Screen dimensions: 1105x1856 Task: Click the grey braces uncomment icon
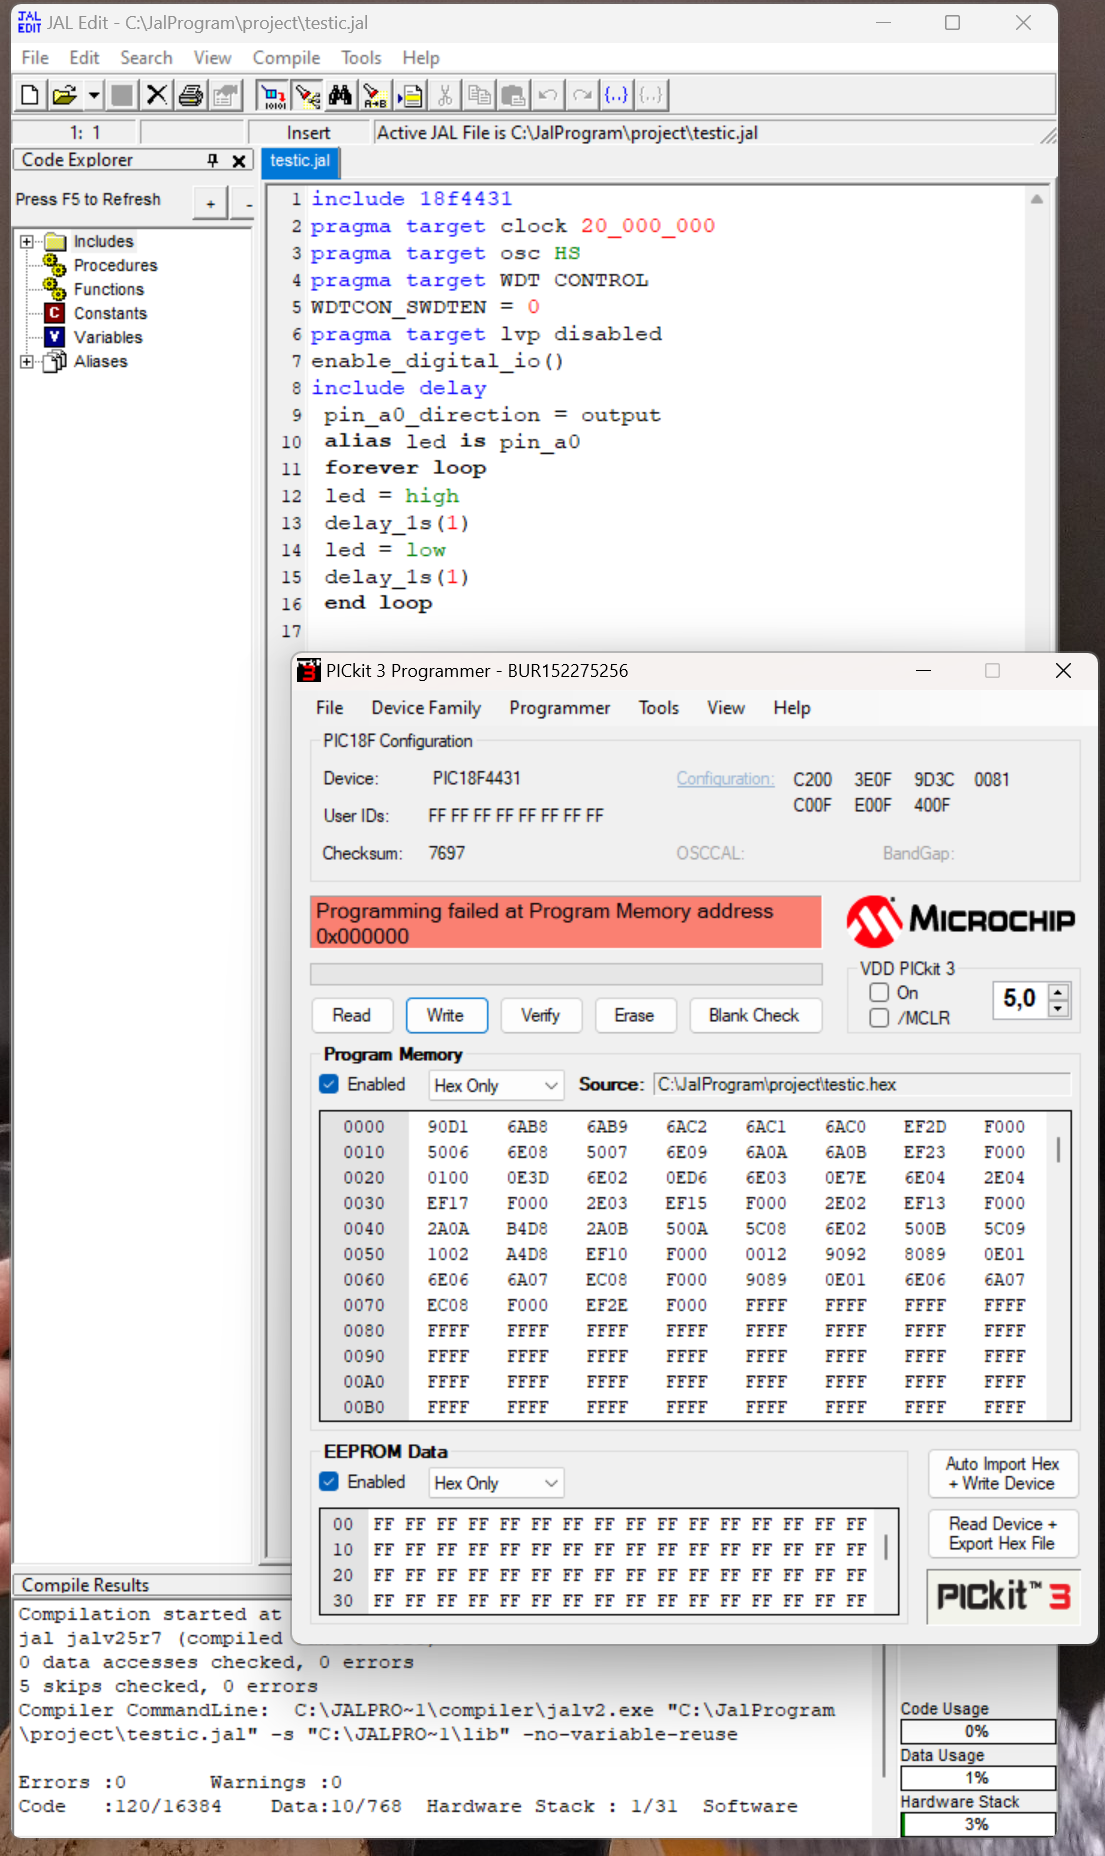pos(651,95)
